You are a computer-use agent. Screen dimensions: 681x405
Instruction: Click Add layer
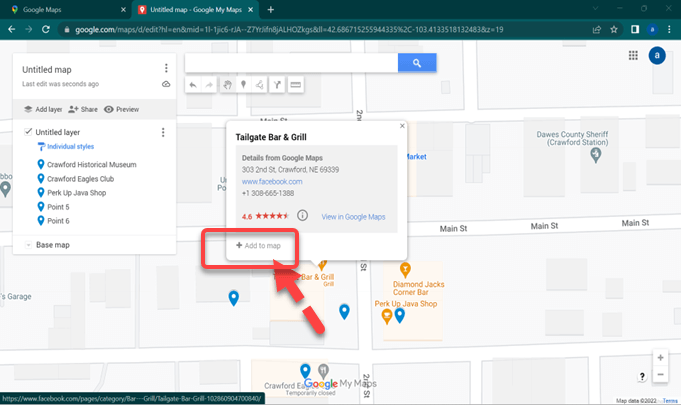click(43, 109)
